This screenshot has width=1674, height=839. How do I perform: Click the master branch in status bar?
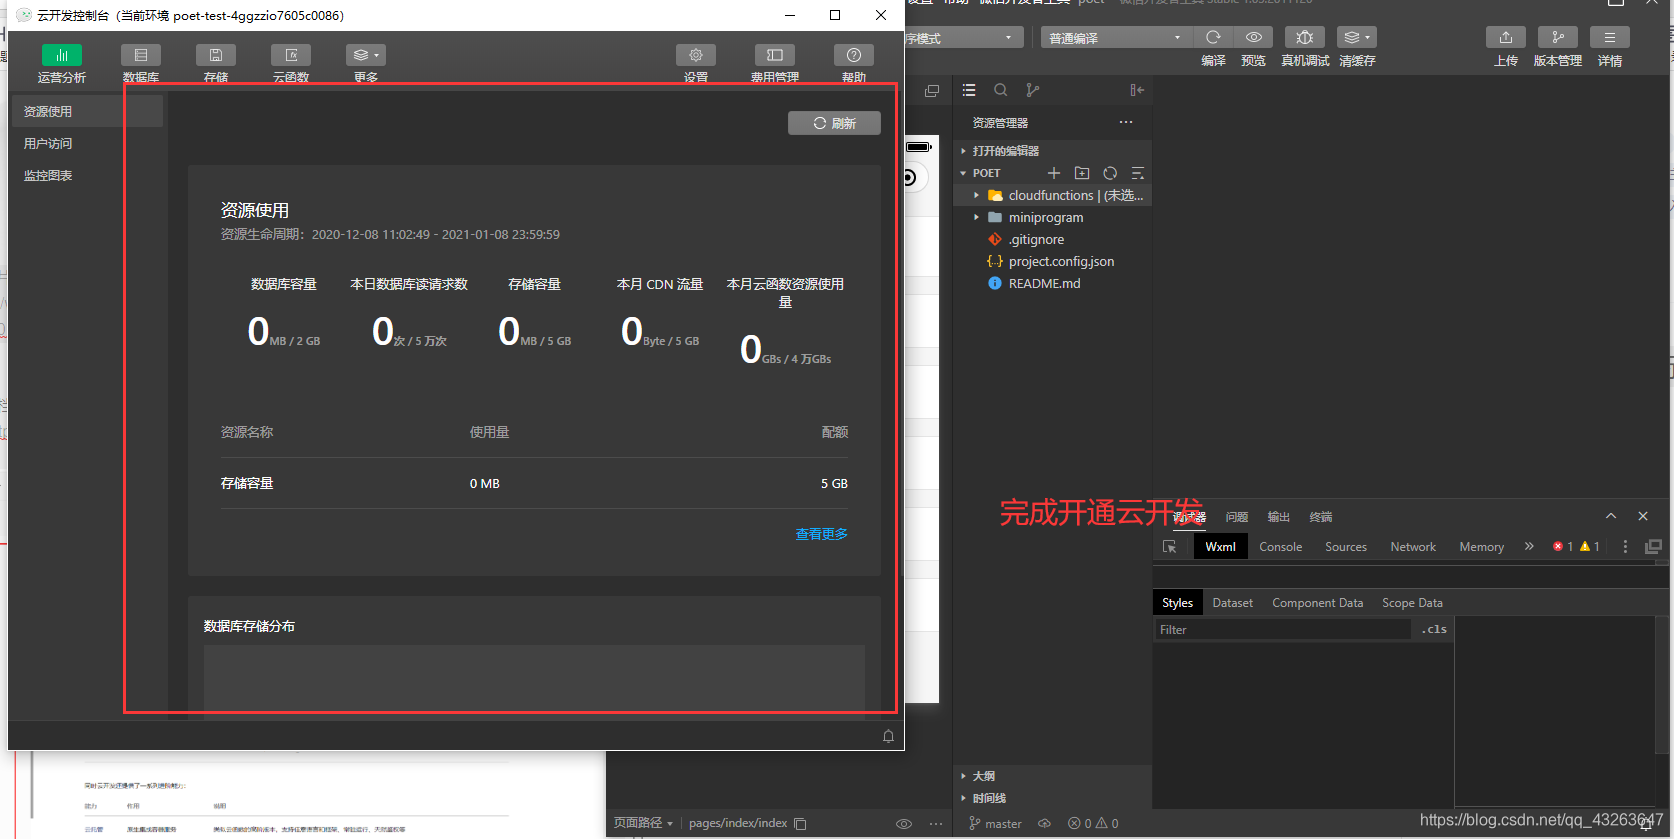point(995,824)
